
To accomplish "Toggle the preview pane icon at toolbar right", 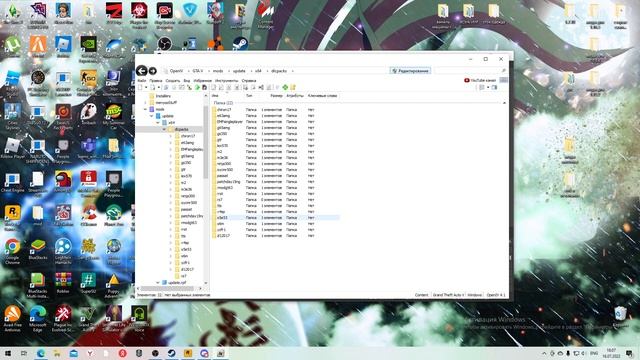I will (494, 87).
